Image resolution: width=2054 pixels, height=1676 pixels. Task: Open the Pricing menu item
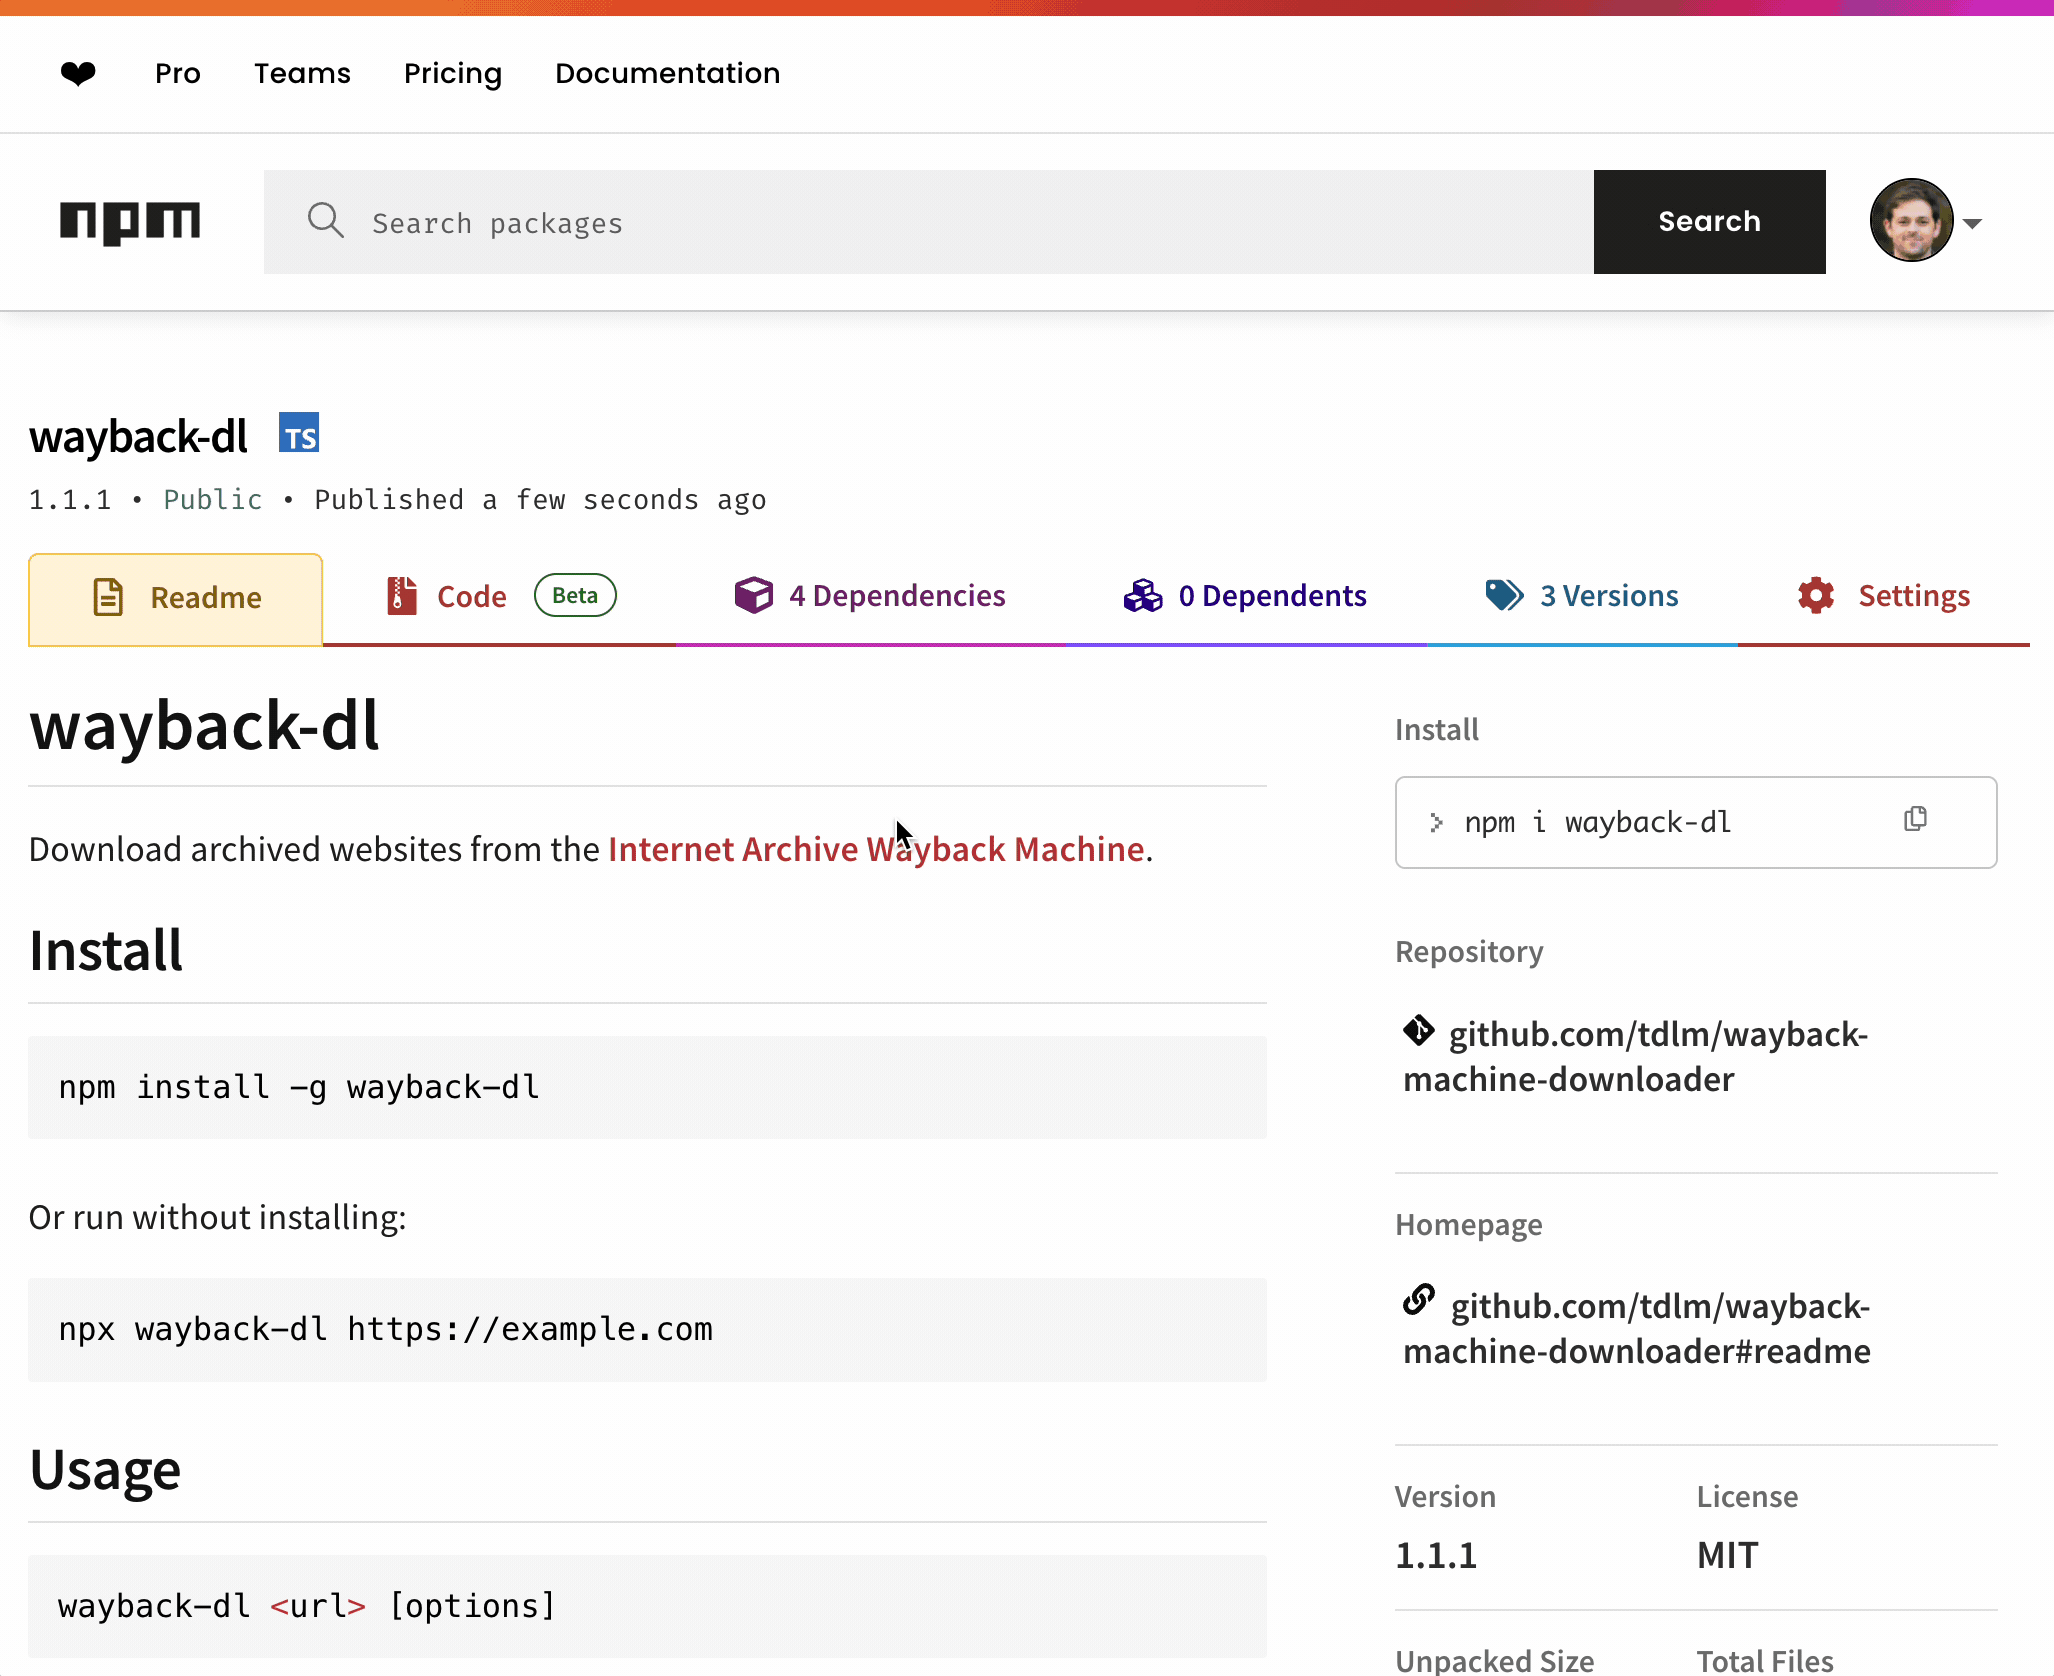click(x=453, y=73)
